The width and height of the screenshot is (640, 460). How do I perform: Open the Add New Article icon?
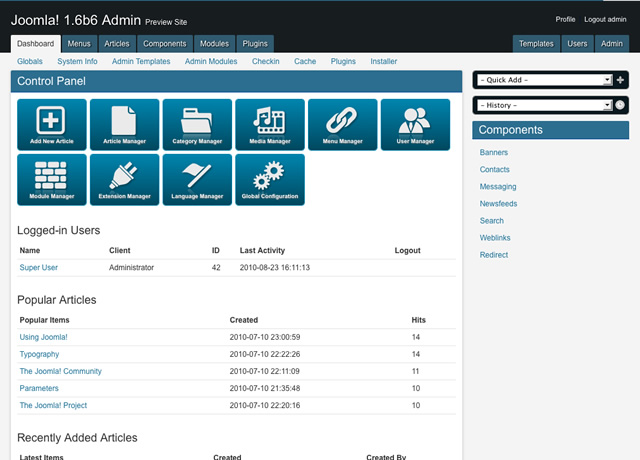(52, 124)
